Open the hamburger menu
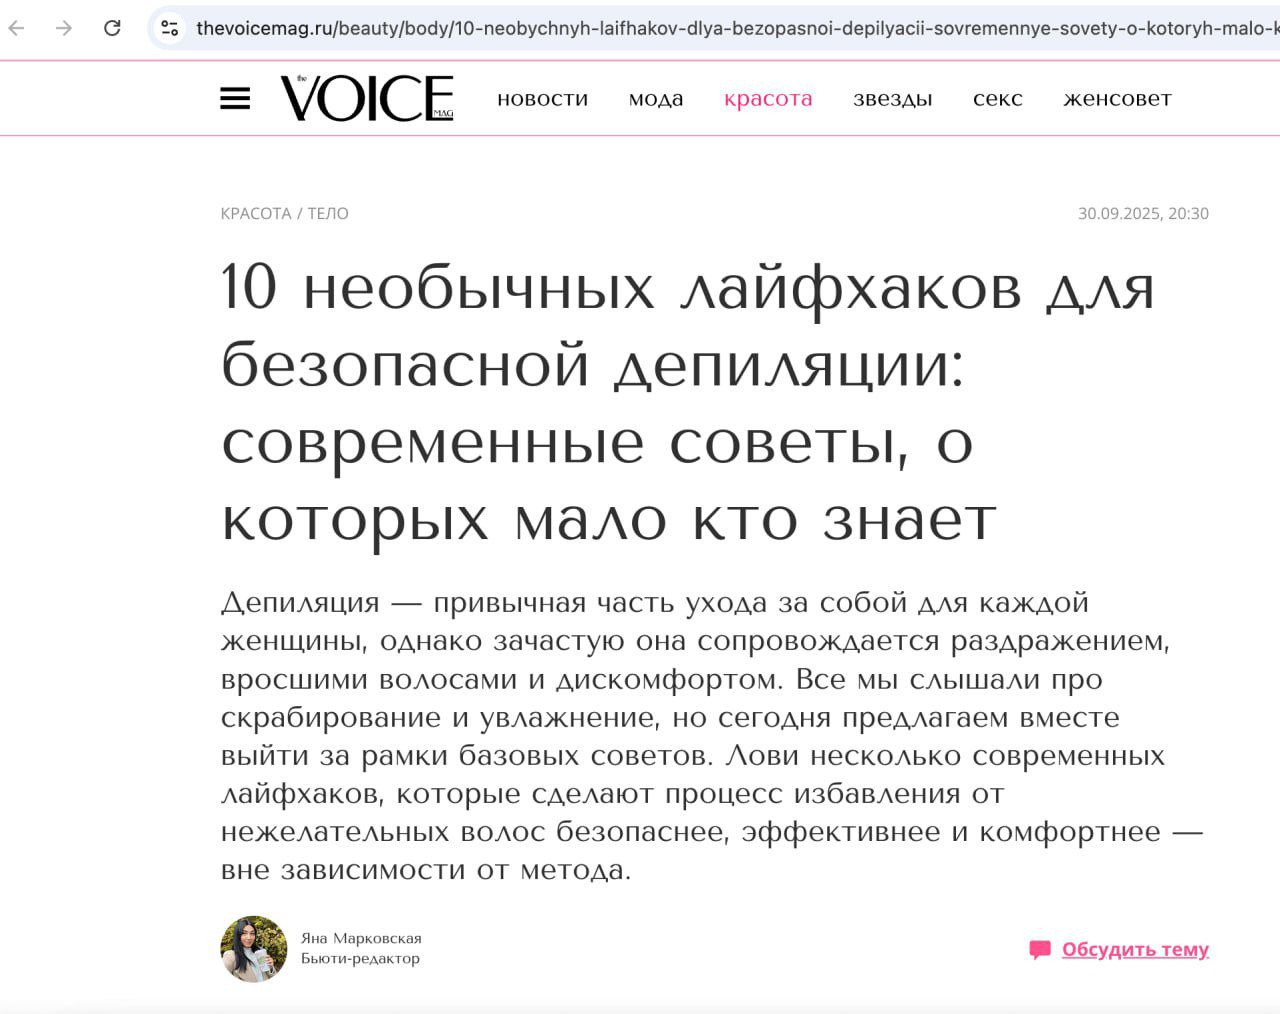This screenshot has width=1280, height=1014. 235,98
